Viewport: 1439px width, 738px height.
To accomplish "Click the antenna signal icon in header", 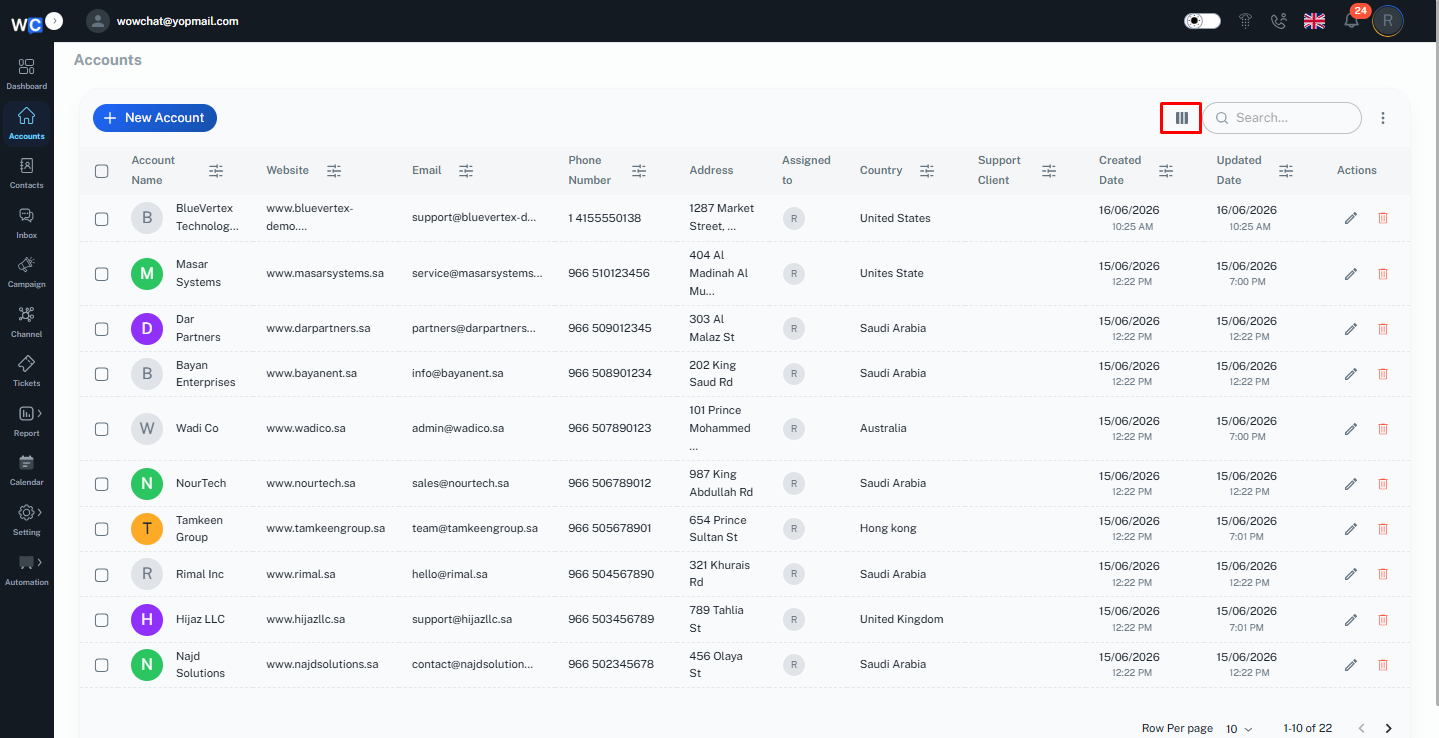I will pyautogui.click(x=1245, y=21).
